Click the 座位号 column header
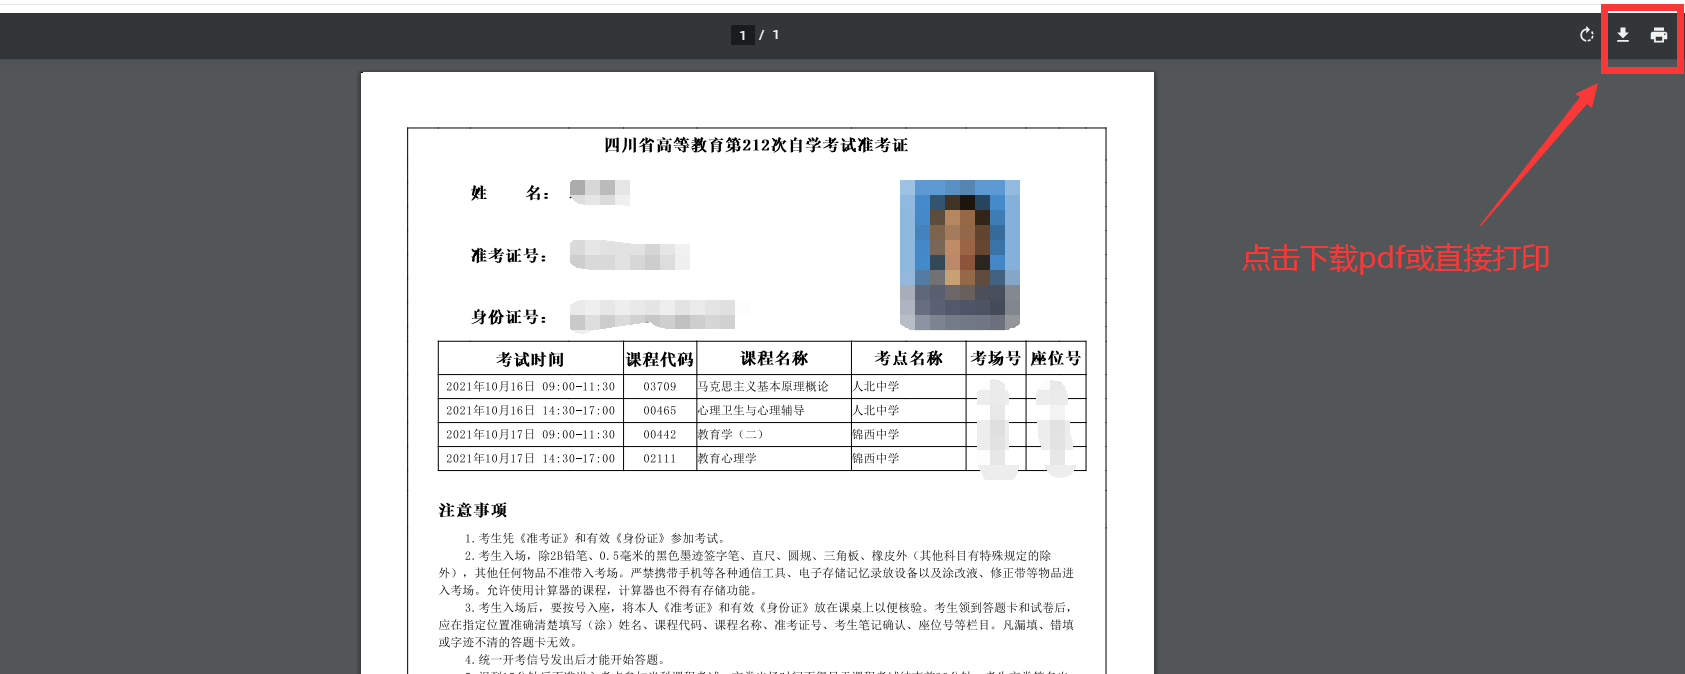 point(1056,358)
